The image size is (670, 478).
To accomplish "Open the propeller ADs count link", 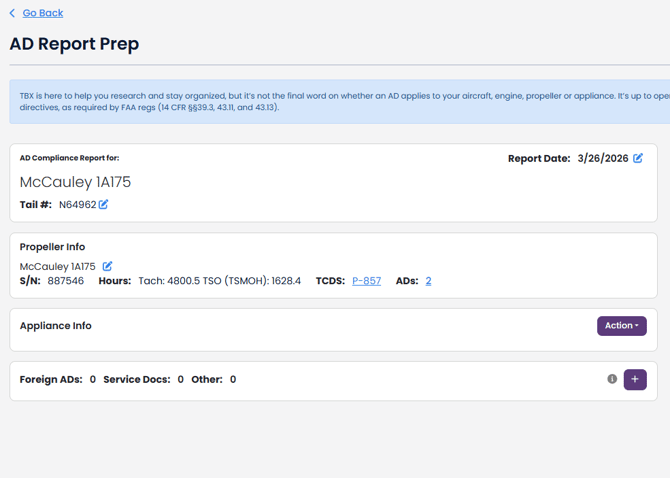I will tap(428, 281).
